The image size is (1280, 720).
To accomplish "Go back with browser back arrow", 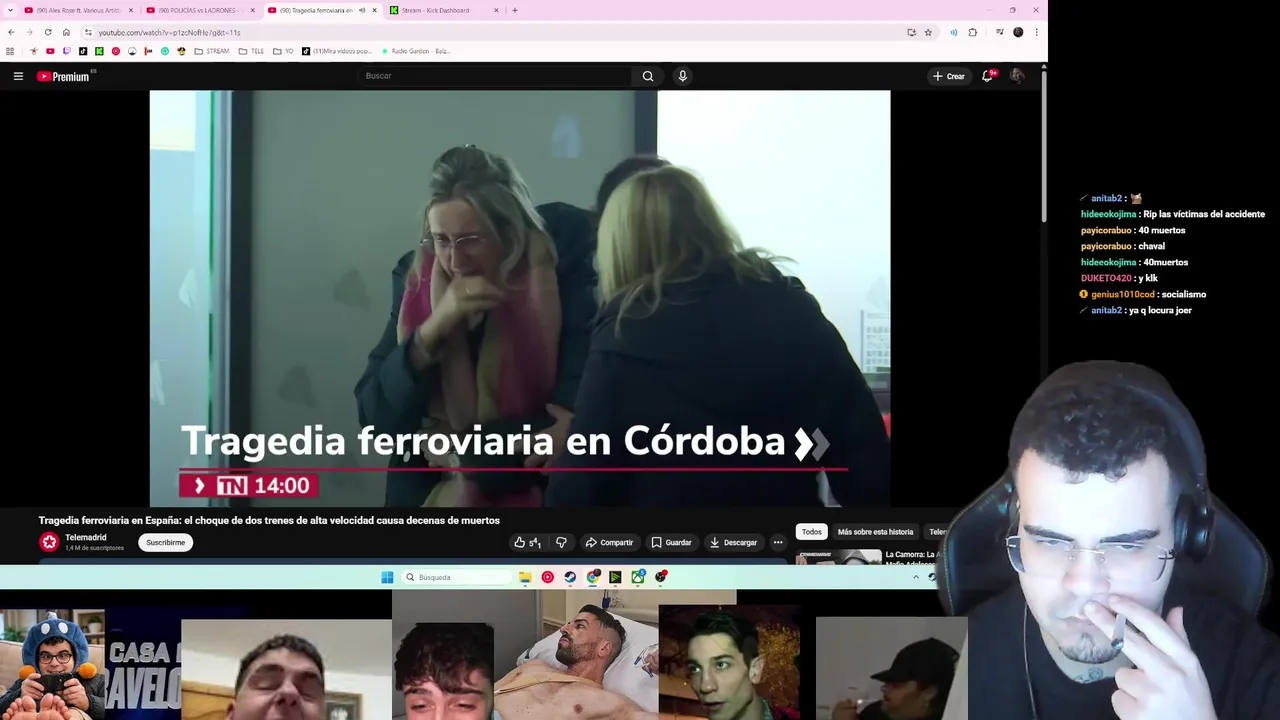I will click(11, 32).
